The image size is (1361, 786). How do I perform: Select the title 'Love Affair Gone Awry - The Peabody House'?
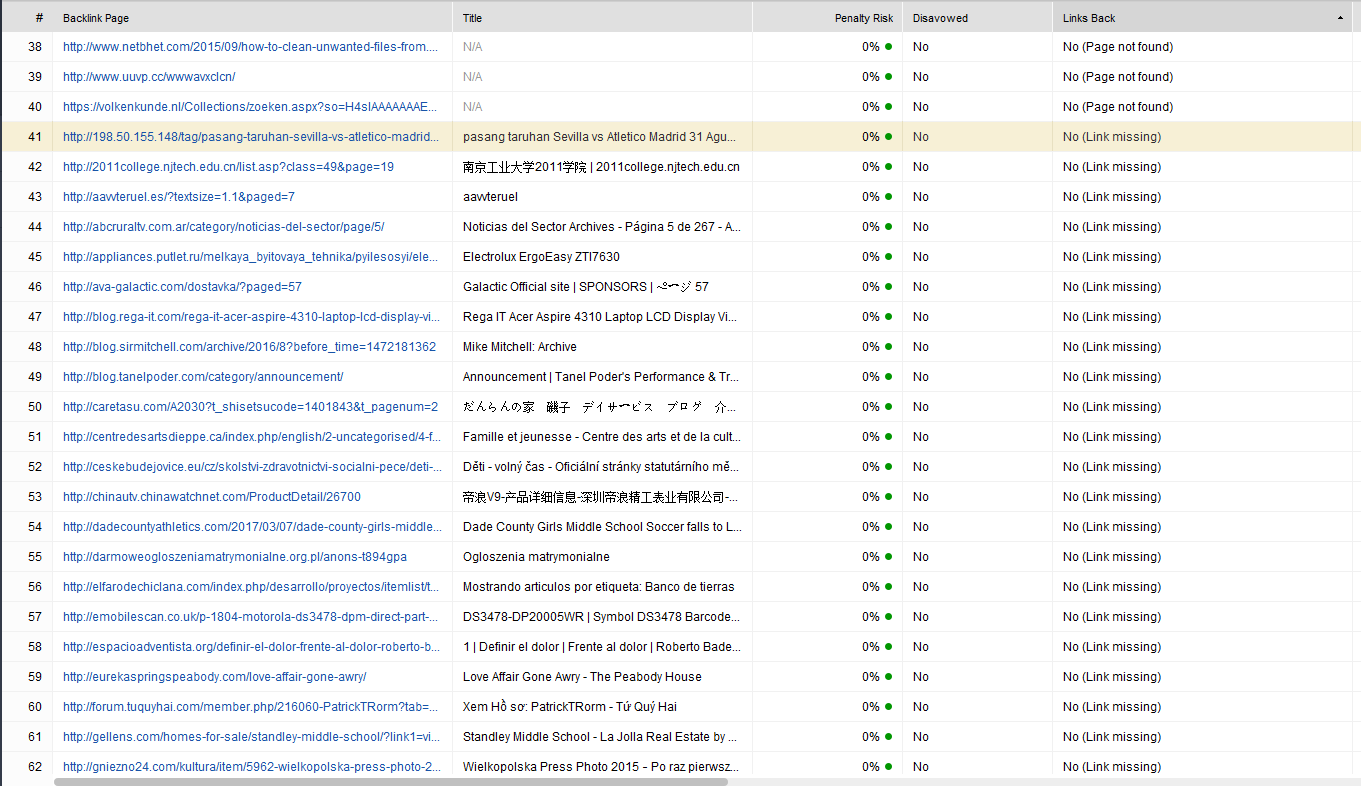[582, 677]
